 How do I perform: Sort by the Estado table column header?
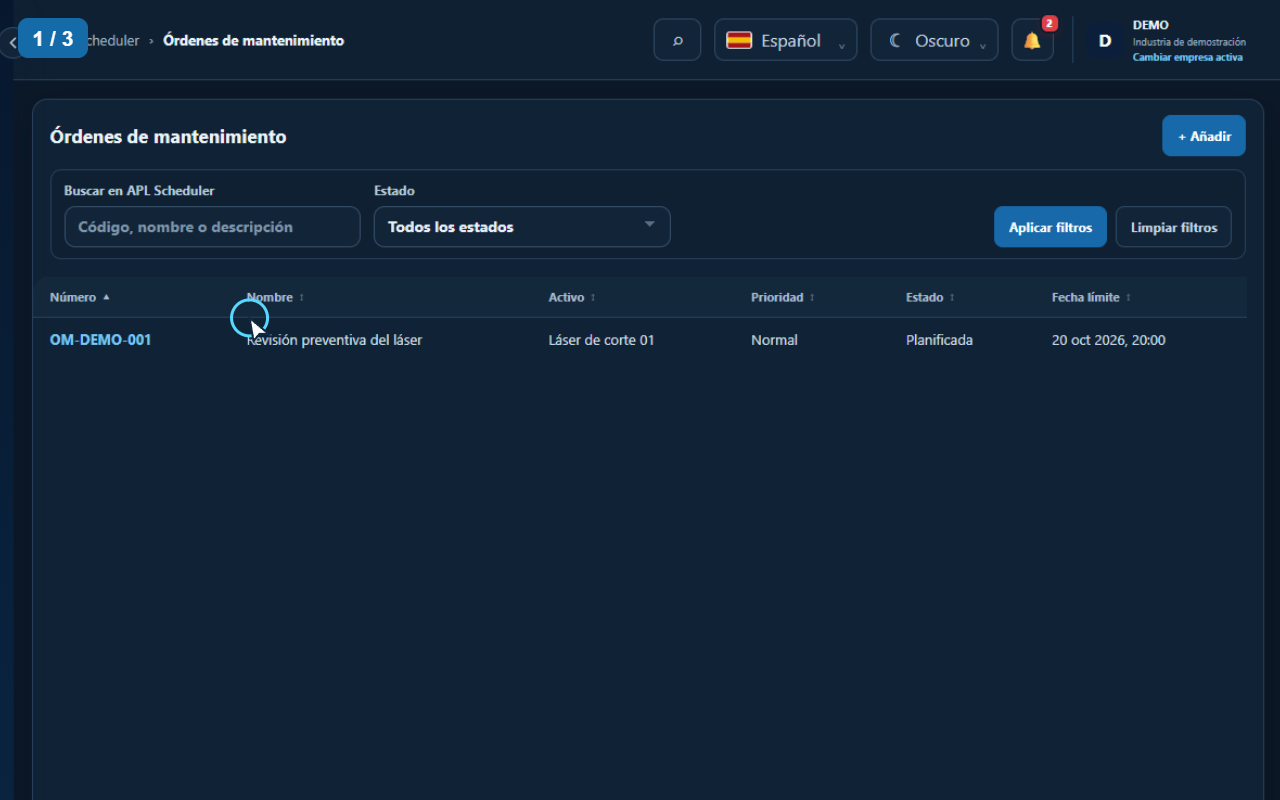(x=930, y=297)
